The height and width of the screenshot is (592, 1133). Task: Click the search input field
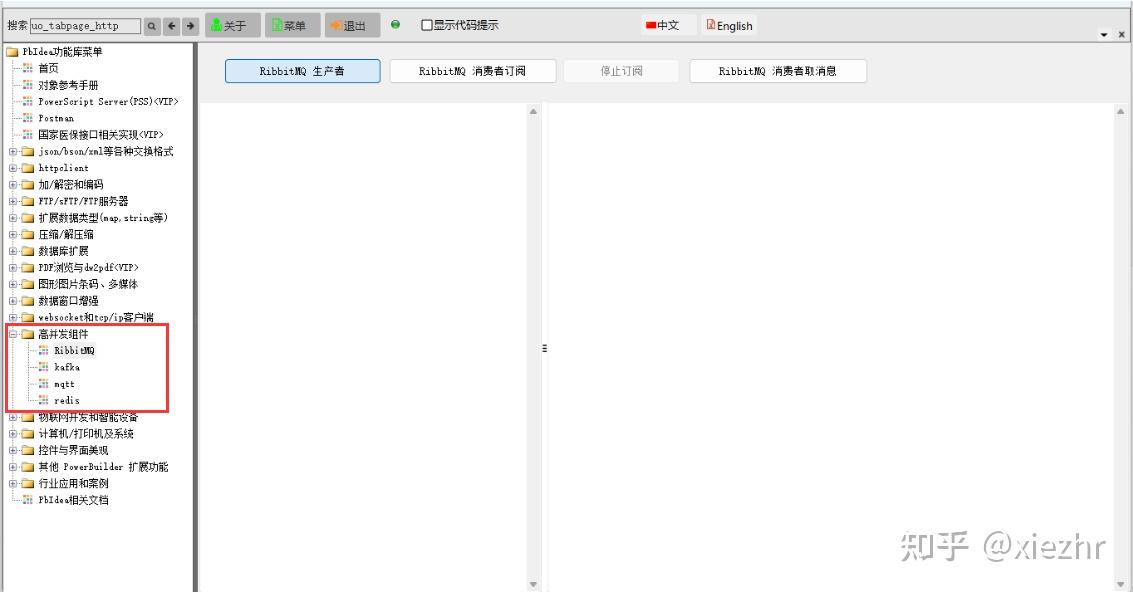point(85,26)
